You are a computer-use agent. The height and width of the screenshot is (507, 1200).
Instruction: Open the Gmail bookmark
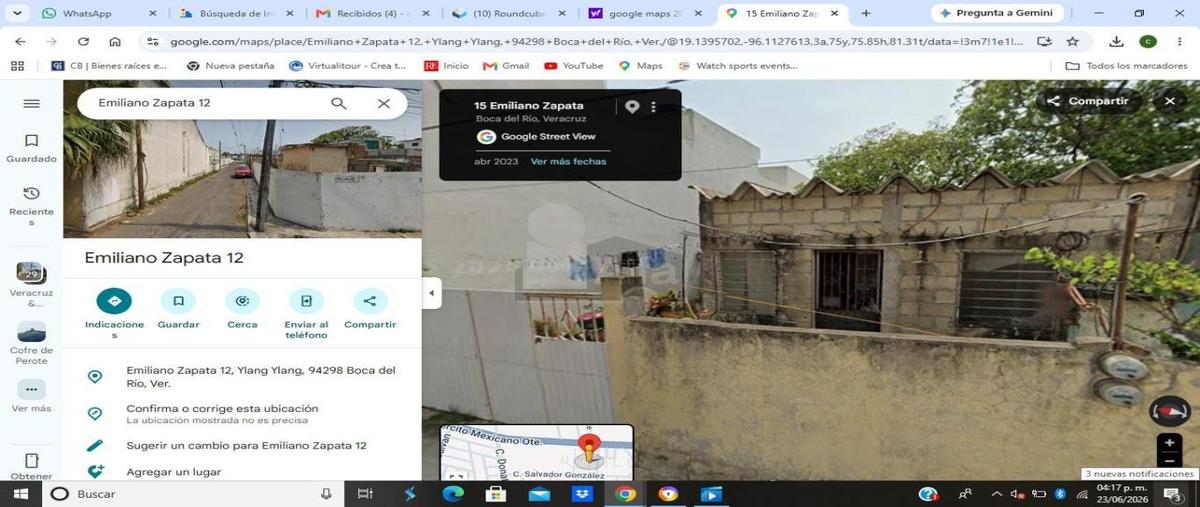(506, 66)
